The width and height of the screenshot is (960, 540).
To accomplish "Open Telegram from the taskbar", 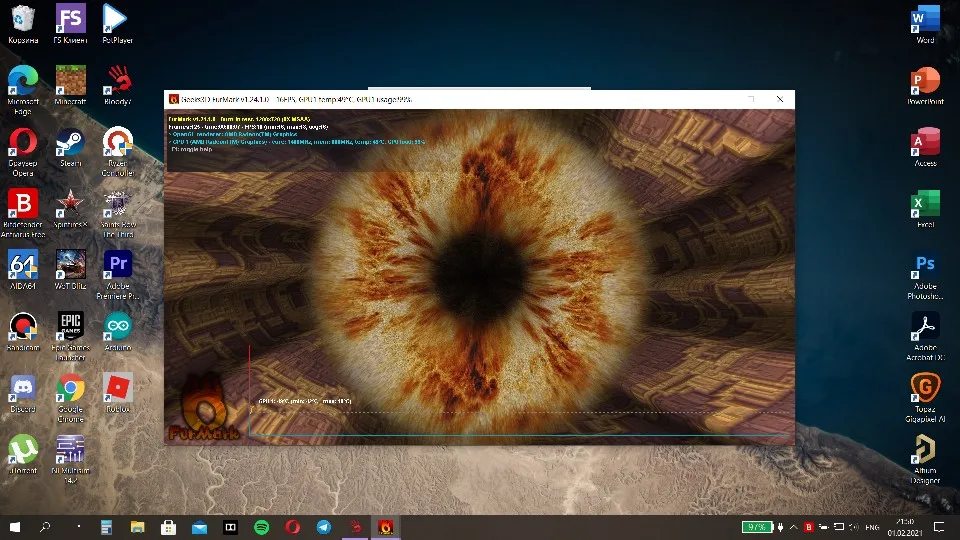I will [324, 527].
